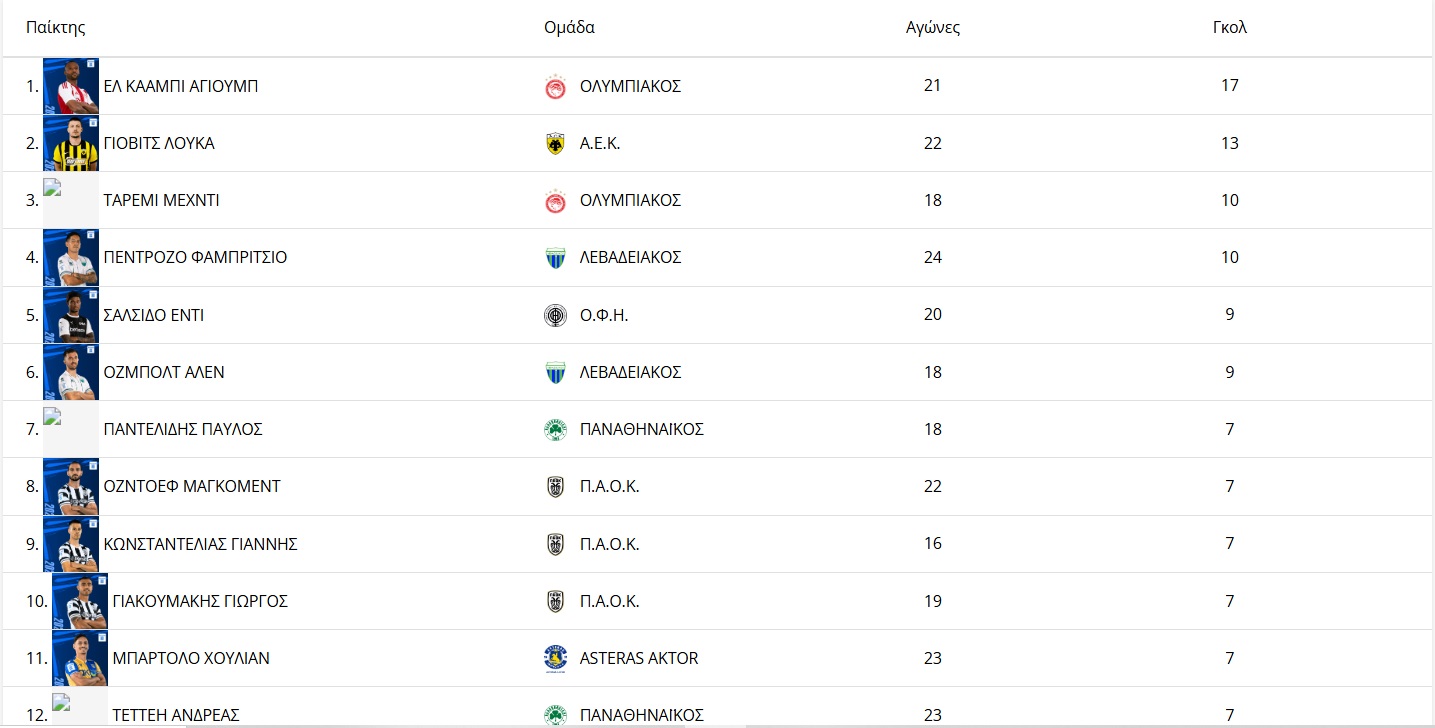This screenshot has height=728, width=1435.
Task: Click the A.E.K. team crest icon
Action: click(x=555, y=144)
